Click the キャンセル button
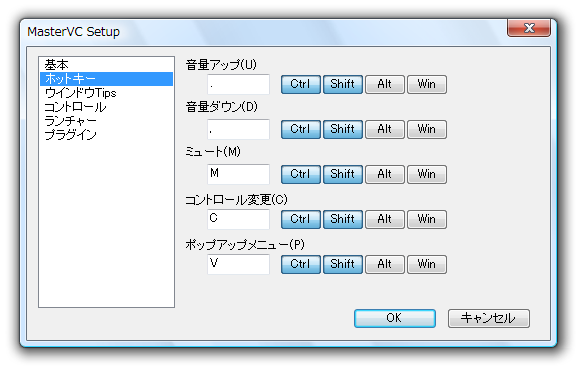579x368 pixels. (x=489, y=318)
